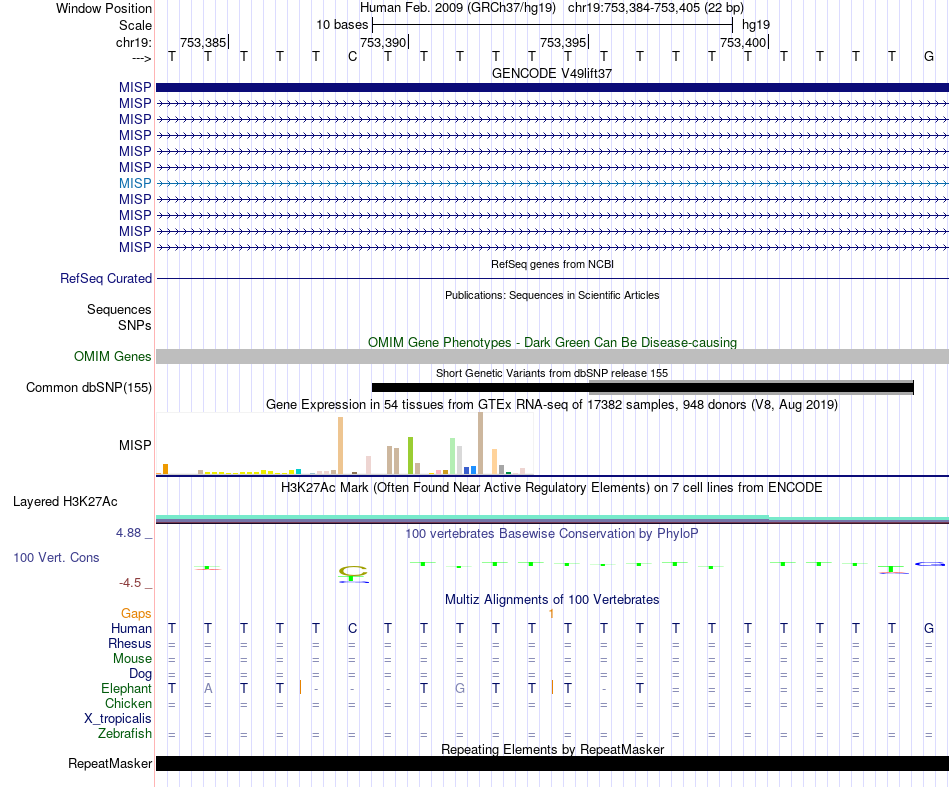
Task: Click the '10 bases' scale bar label
Action: click(x=342, y=25)
